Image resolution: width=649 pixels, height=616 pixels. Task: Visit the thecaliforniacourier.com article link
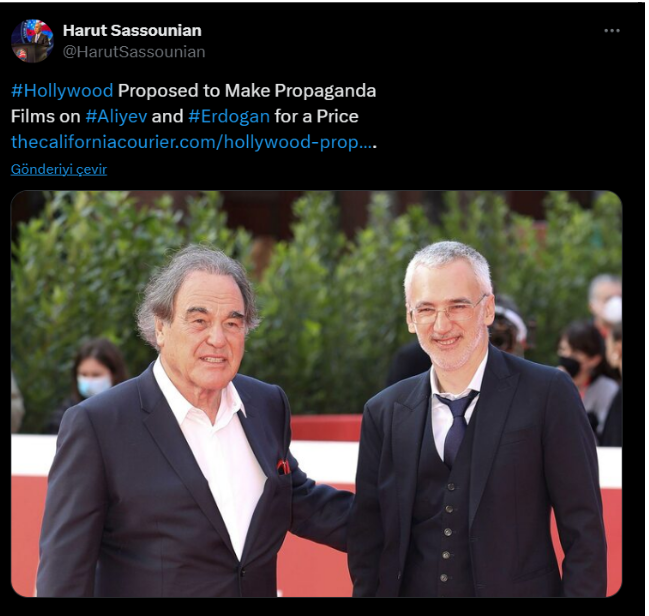[x=193, y=142]
